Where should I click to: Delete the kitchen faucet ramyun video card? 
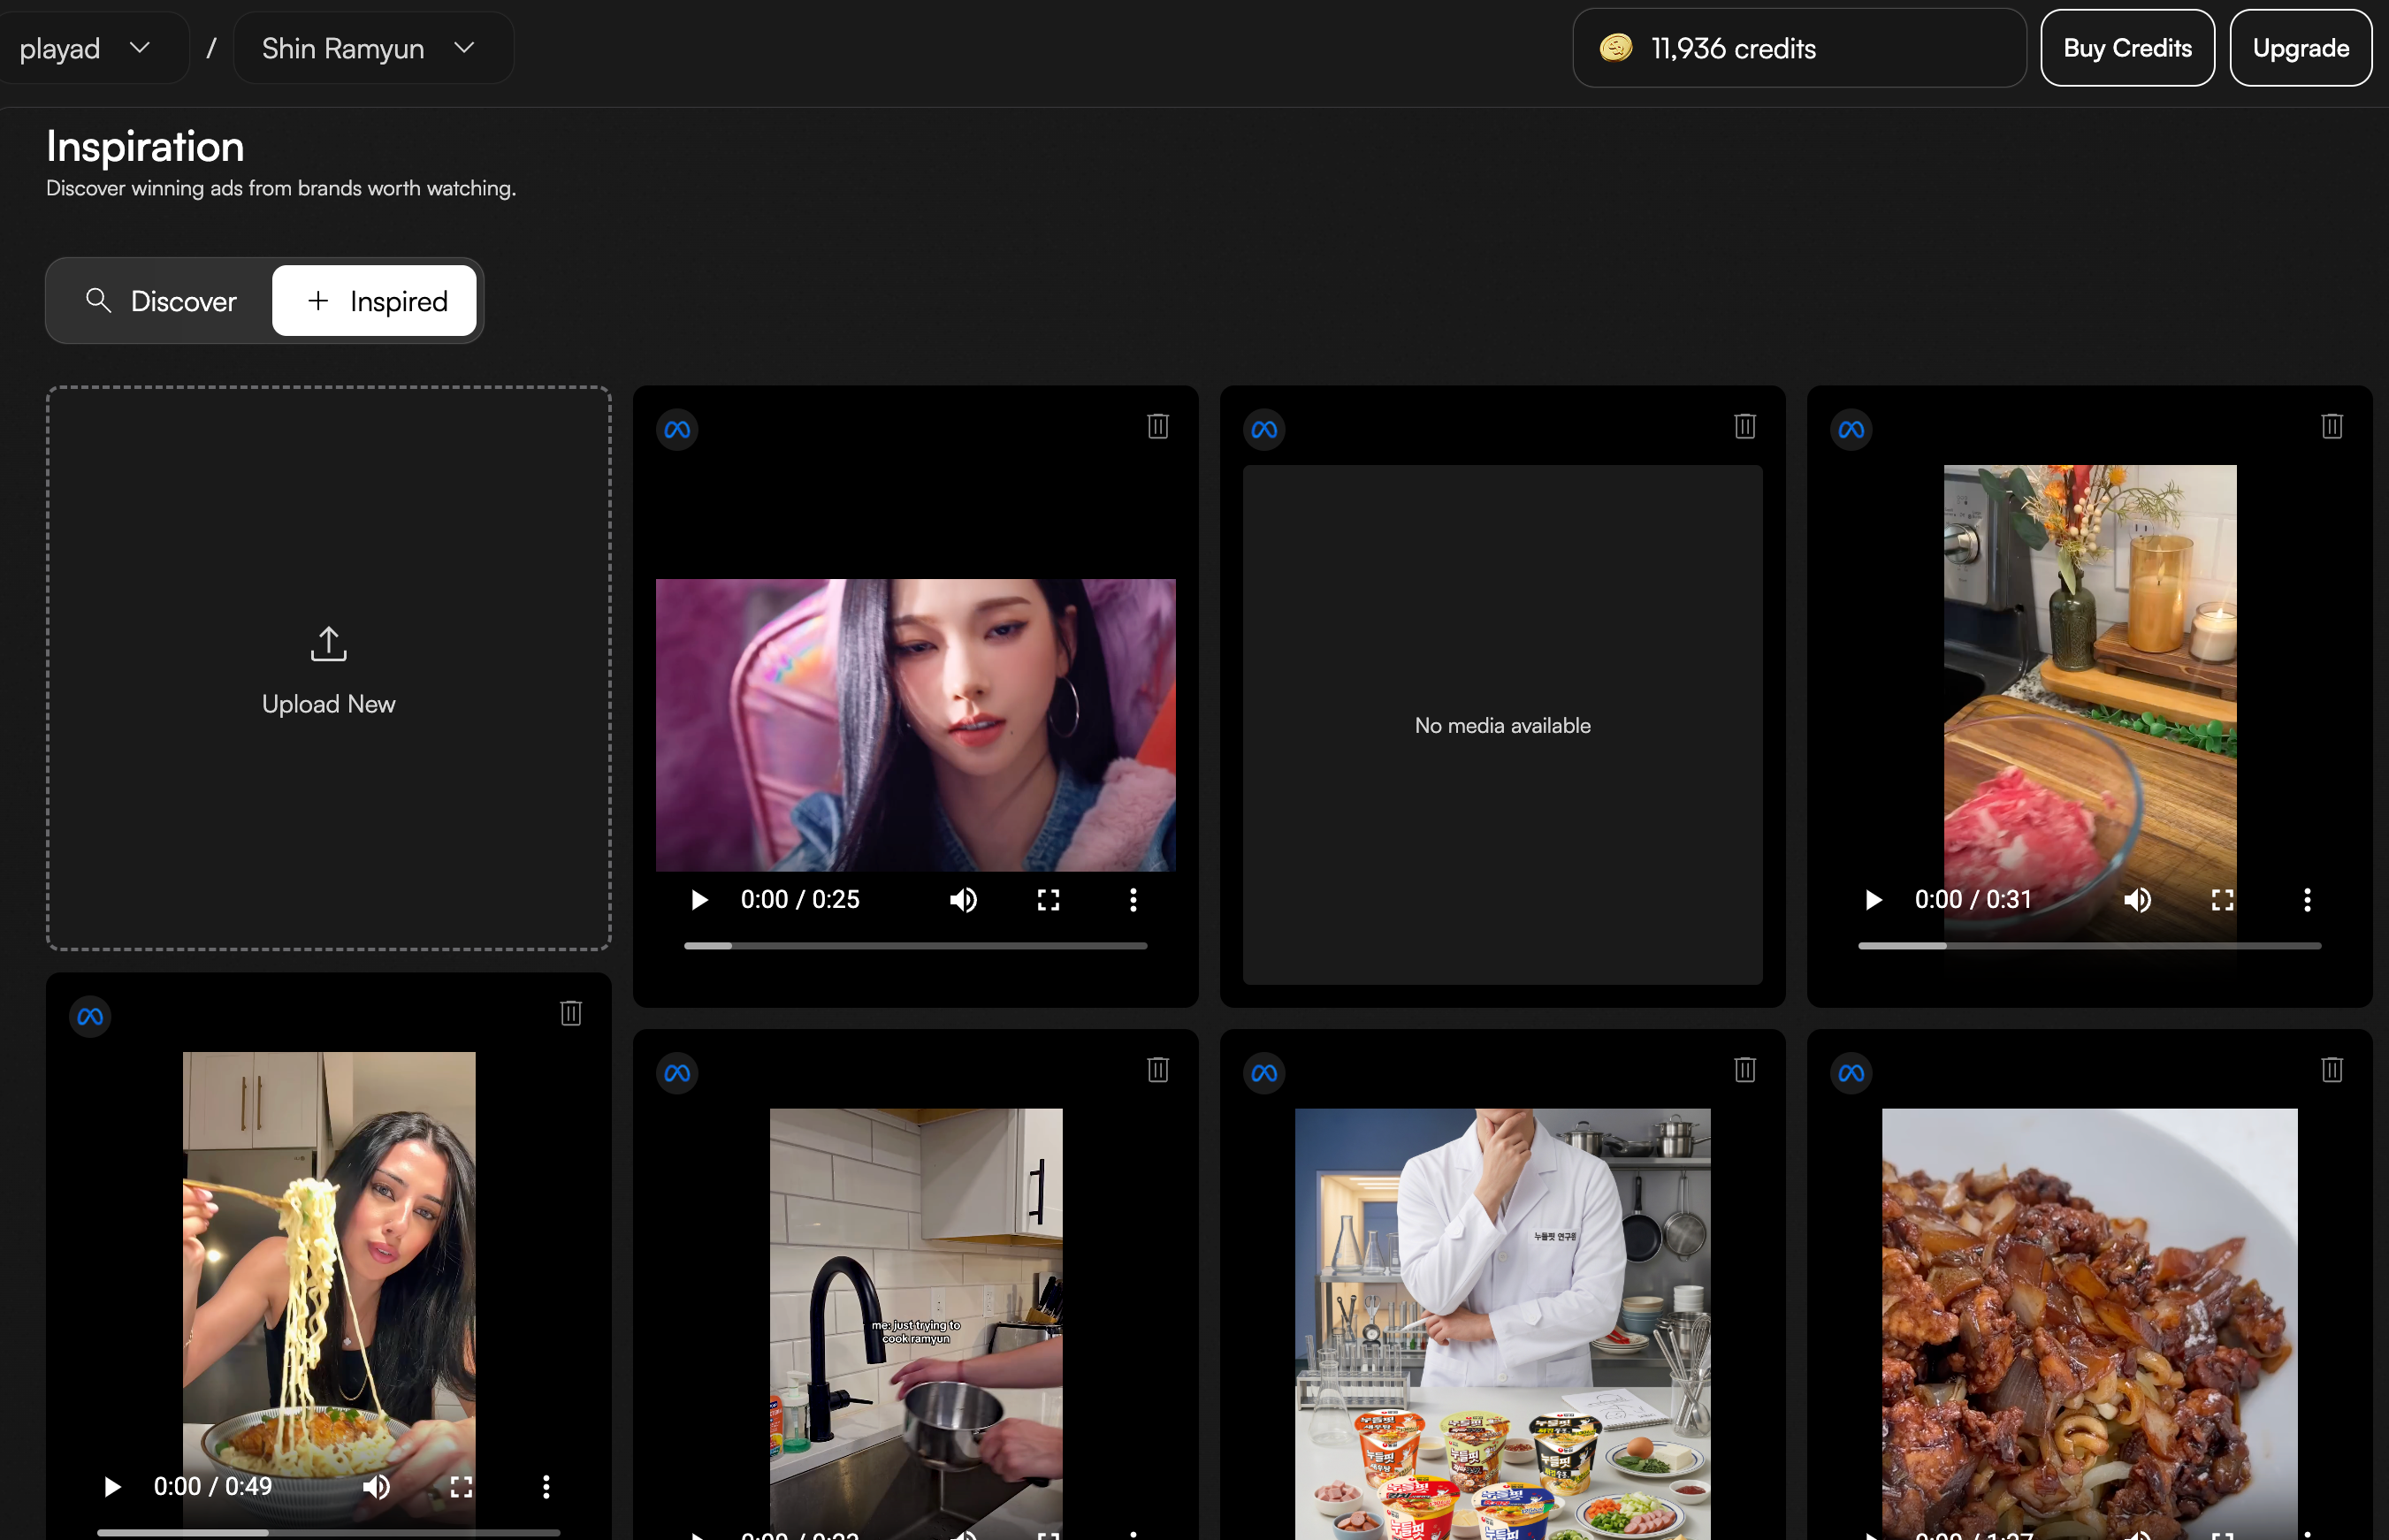coord(1158,1071)
